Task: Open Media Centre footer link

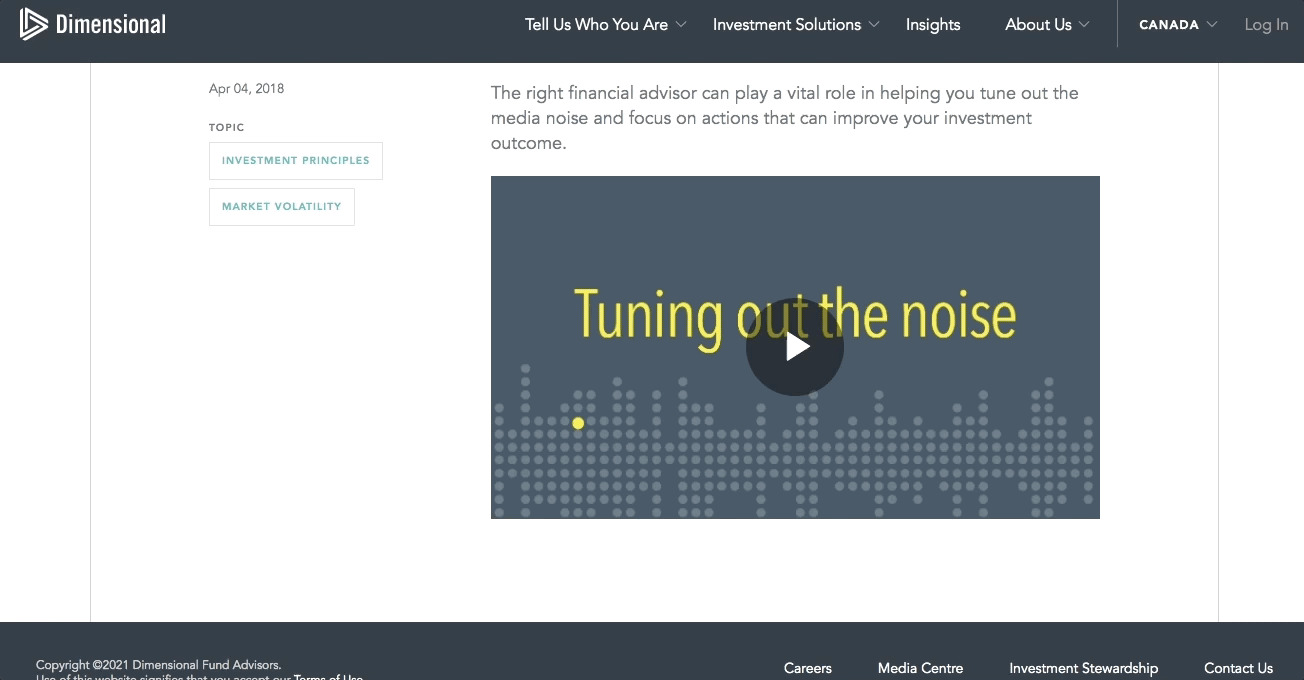Action: [x=920, y=668]
